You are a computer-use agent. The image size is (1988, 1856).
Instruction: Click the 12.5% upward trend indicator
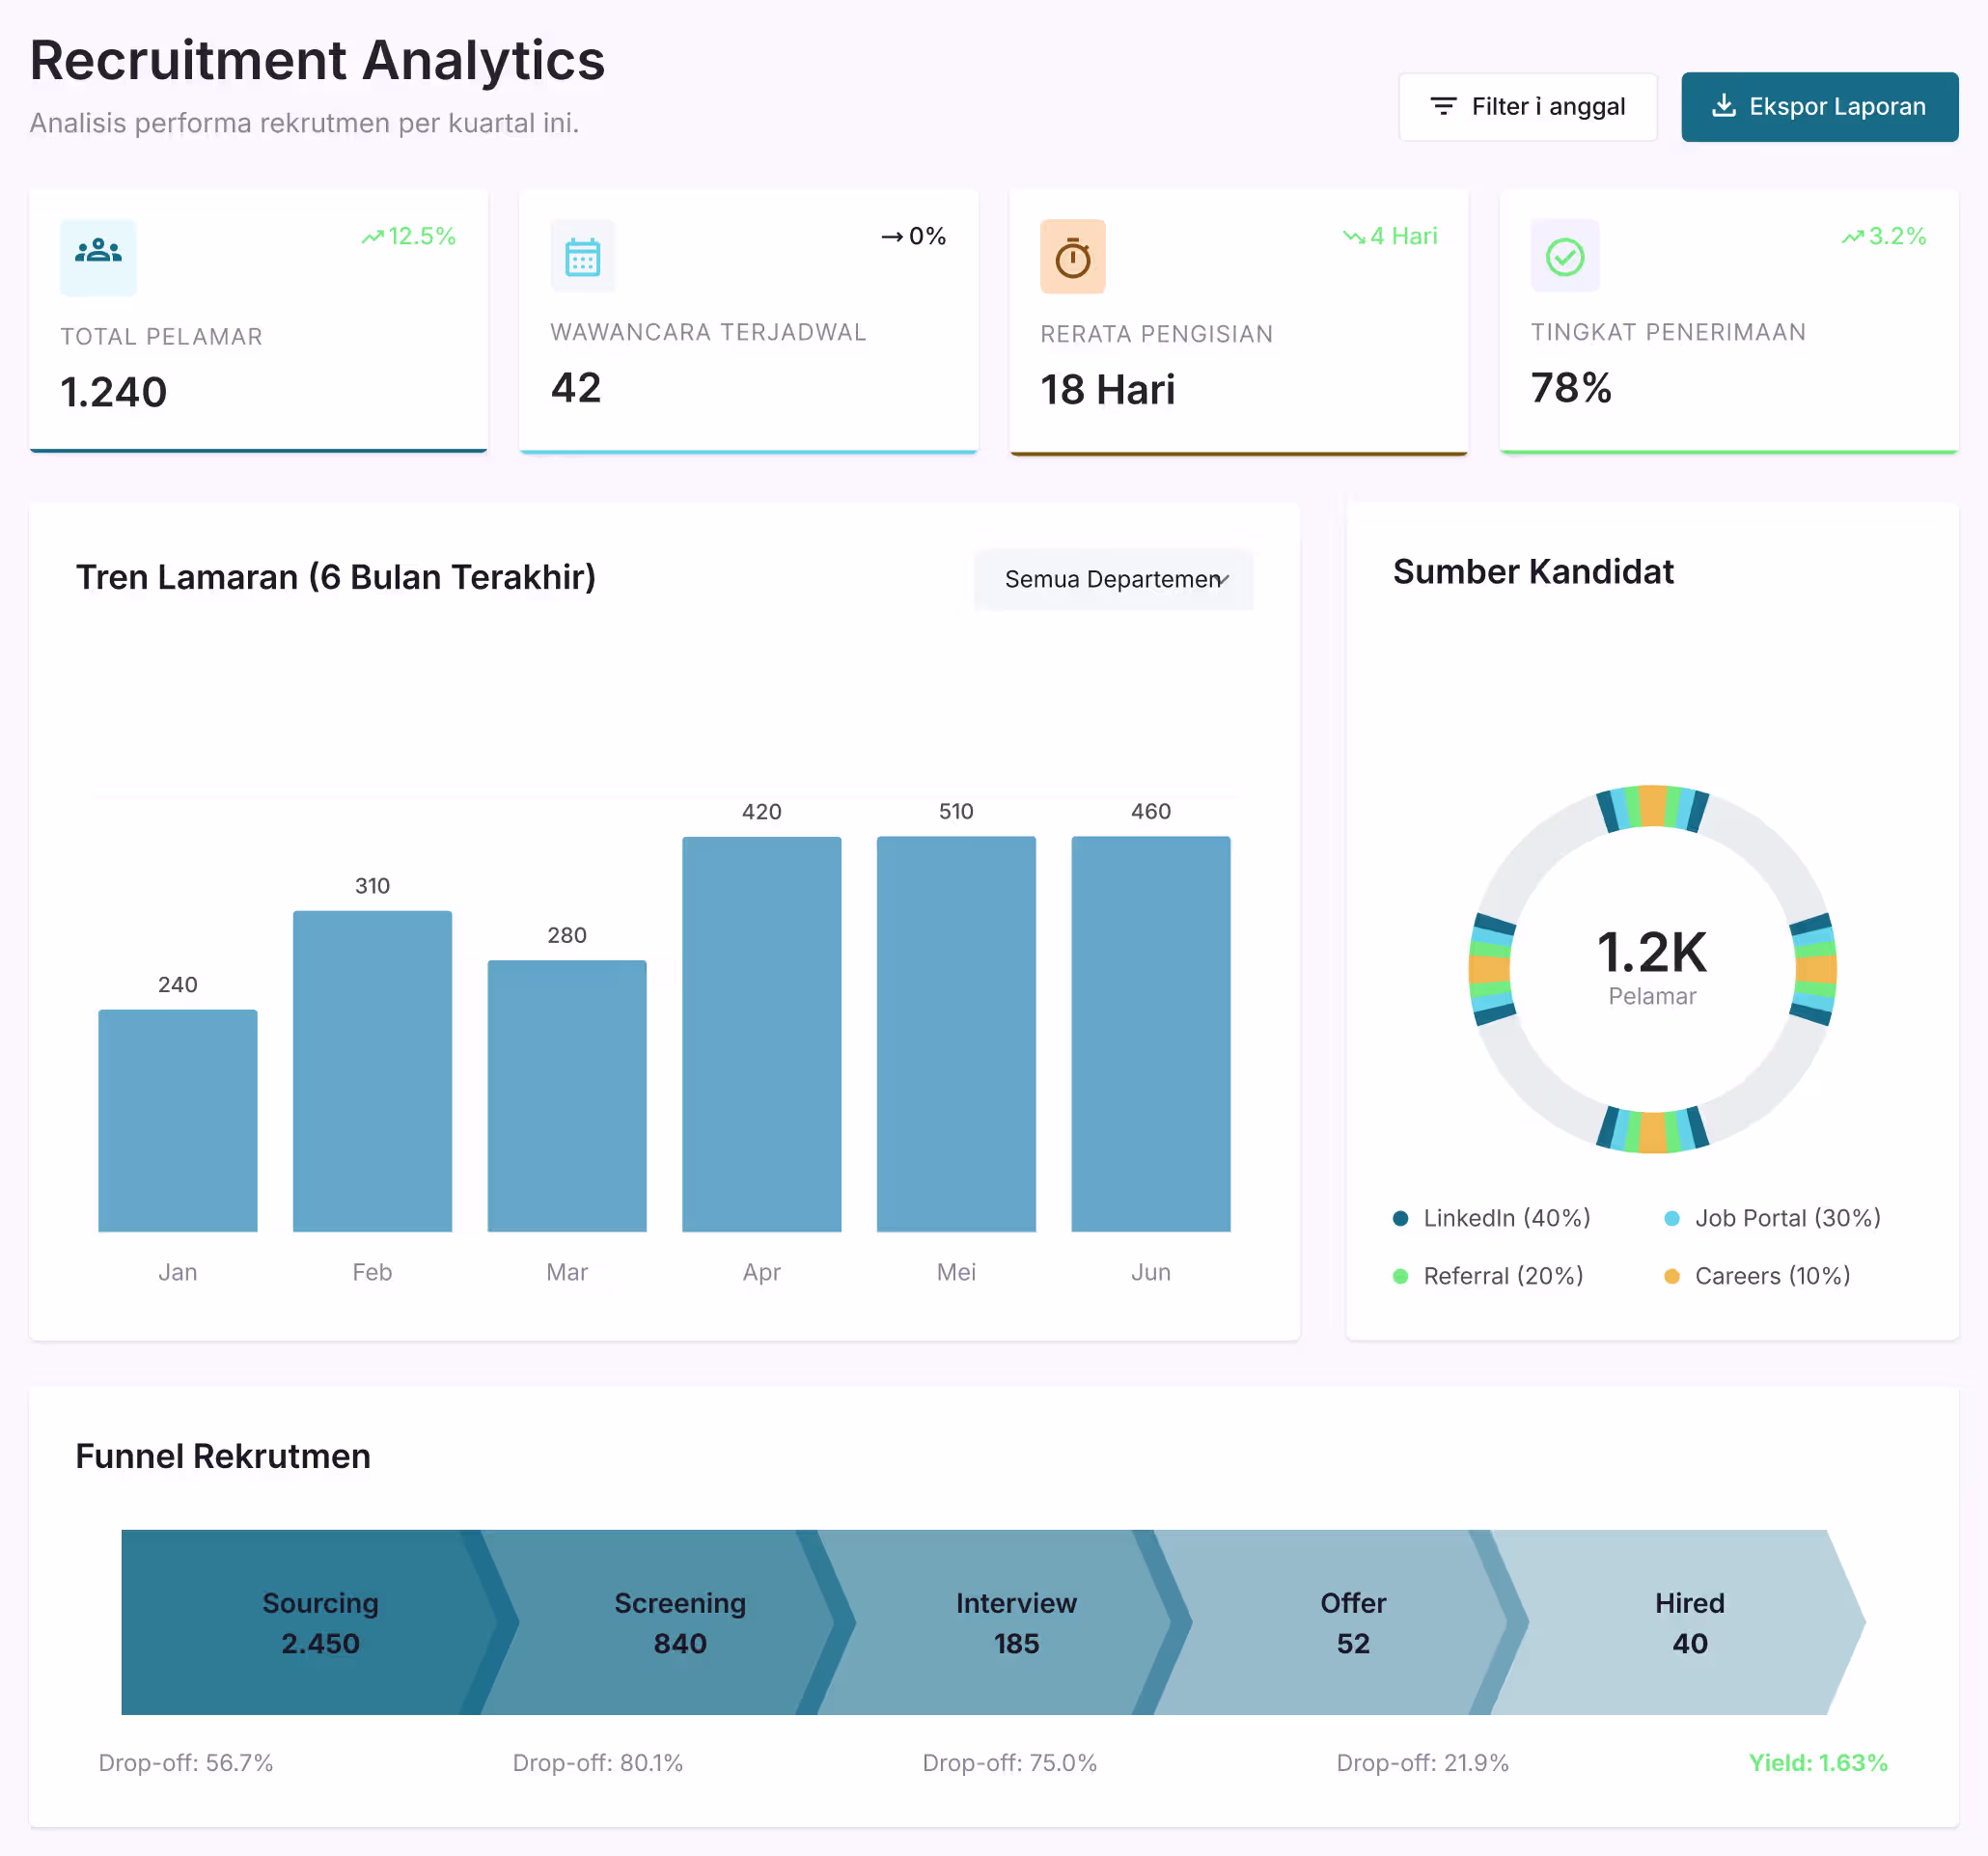coord(408,236)
